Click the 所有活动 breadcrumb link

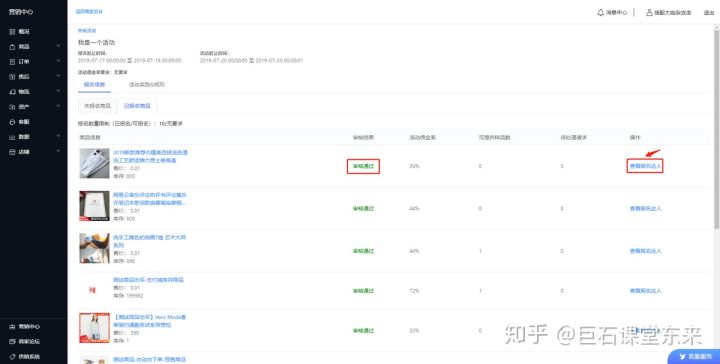click(87, 31)
